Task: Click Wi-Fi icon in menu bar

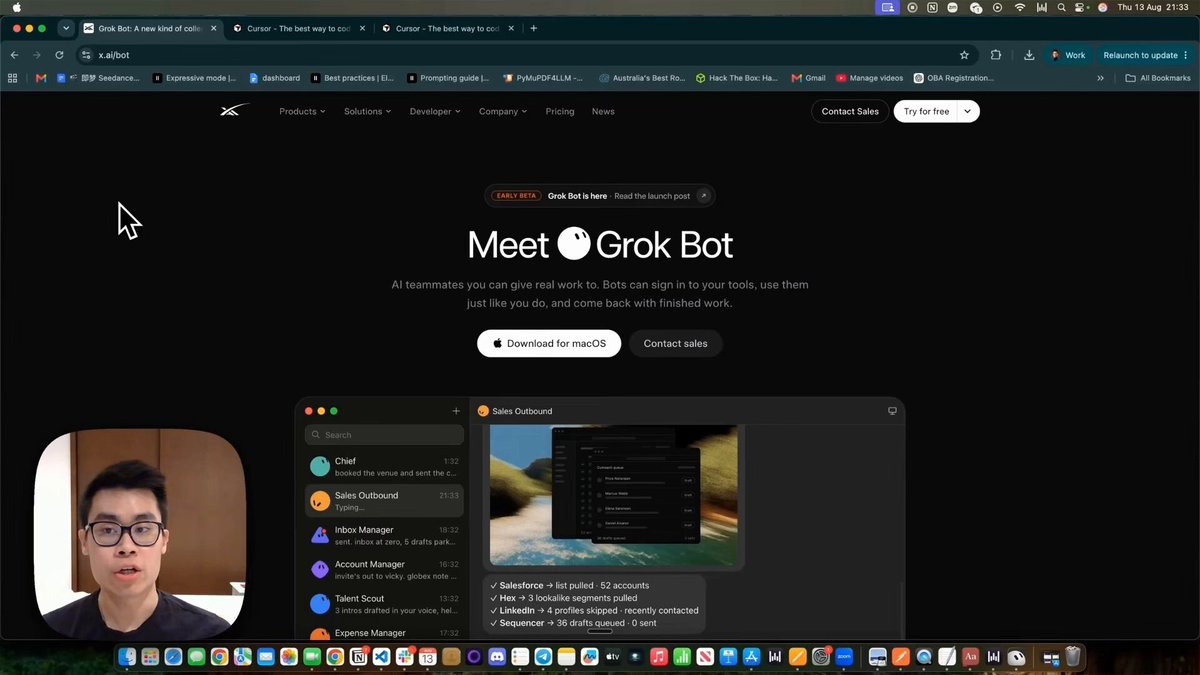Action: (1020, 7)
